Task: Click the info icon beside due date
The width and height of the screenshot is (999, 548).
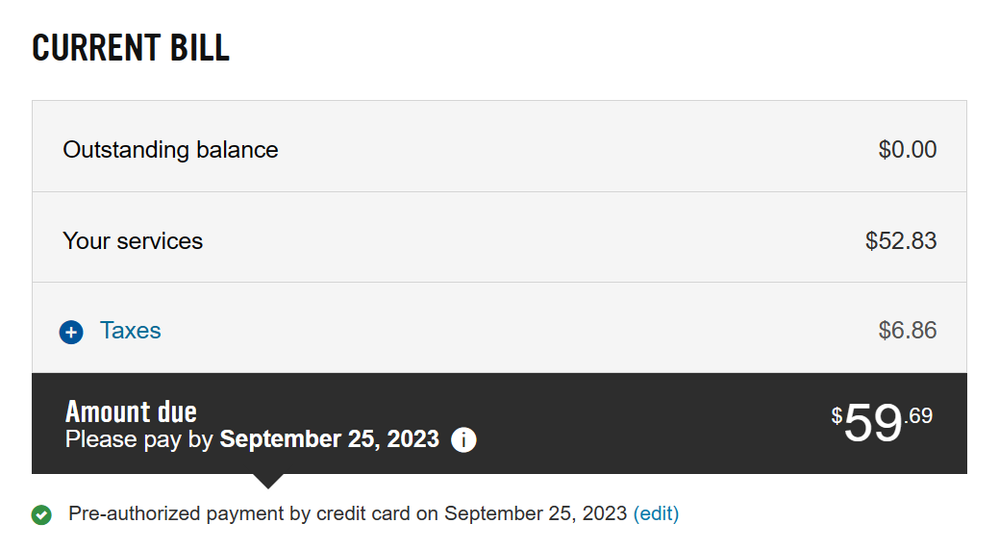Action: coord(463,440)
